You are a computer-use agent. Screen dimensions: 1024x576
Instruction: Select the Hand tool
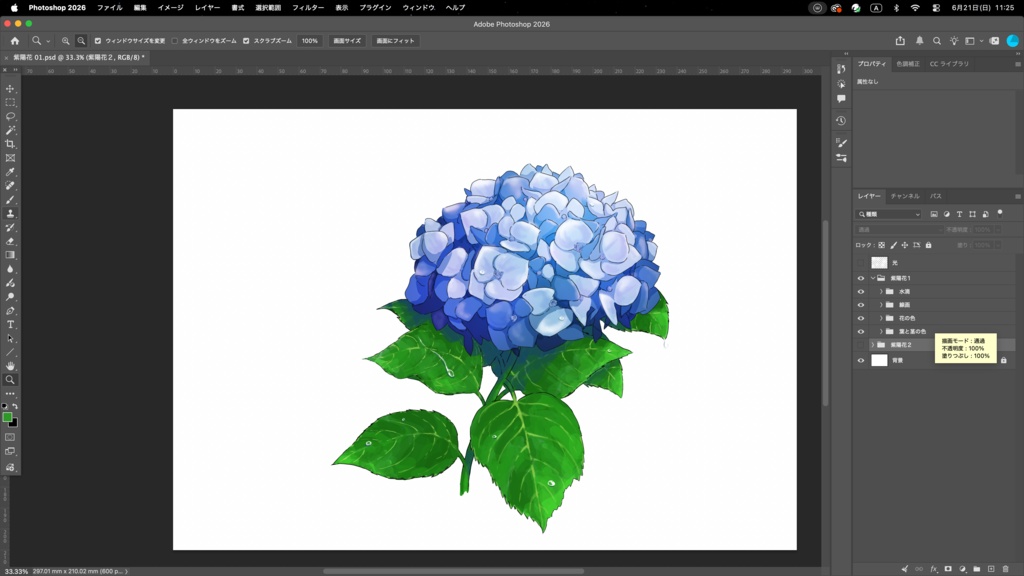tap(10, 366)
